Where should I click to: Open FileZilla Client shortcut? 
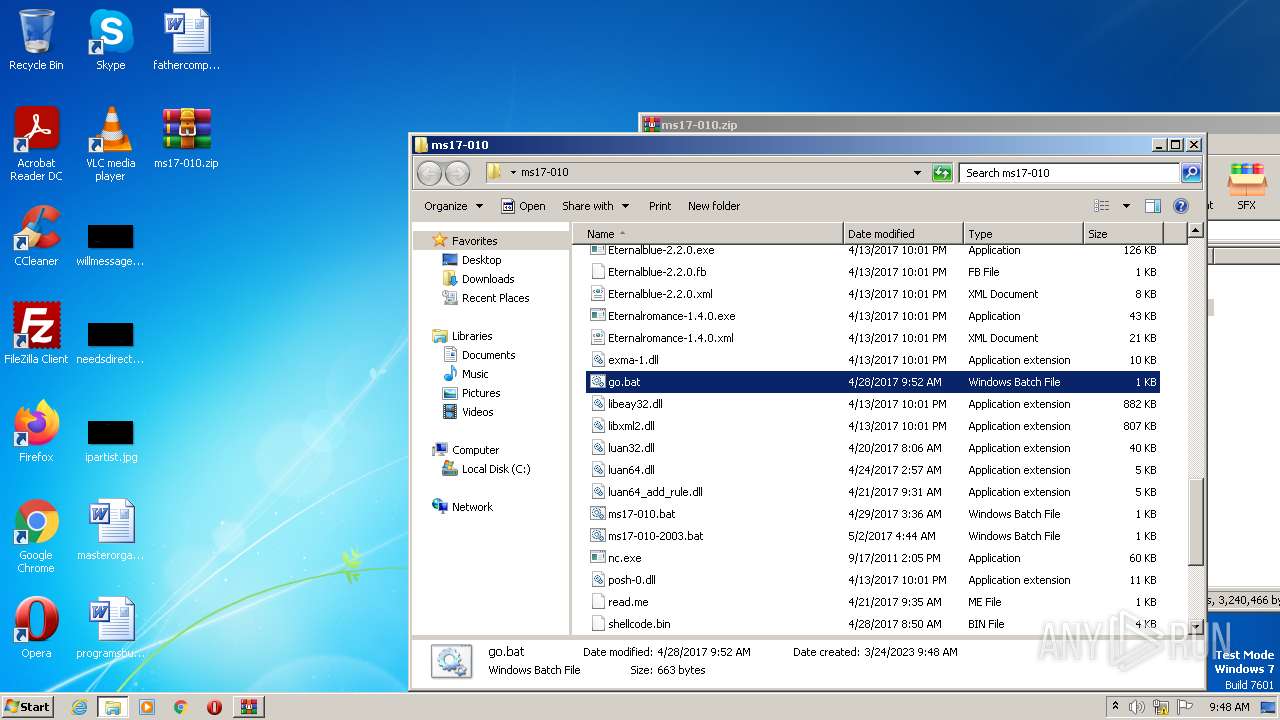pos(36,334)
